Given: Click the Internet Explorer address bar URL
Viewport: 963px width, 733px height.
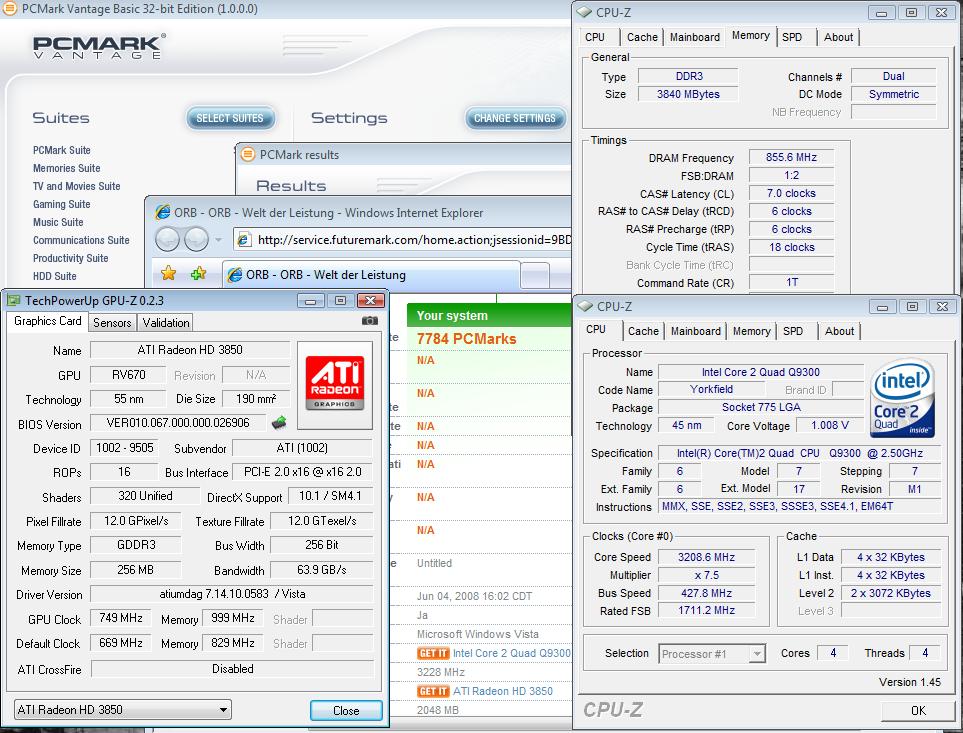Looking at the screenshot, I should 414,239.
